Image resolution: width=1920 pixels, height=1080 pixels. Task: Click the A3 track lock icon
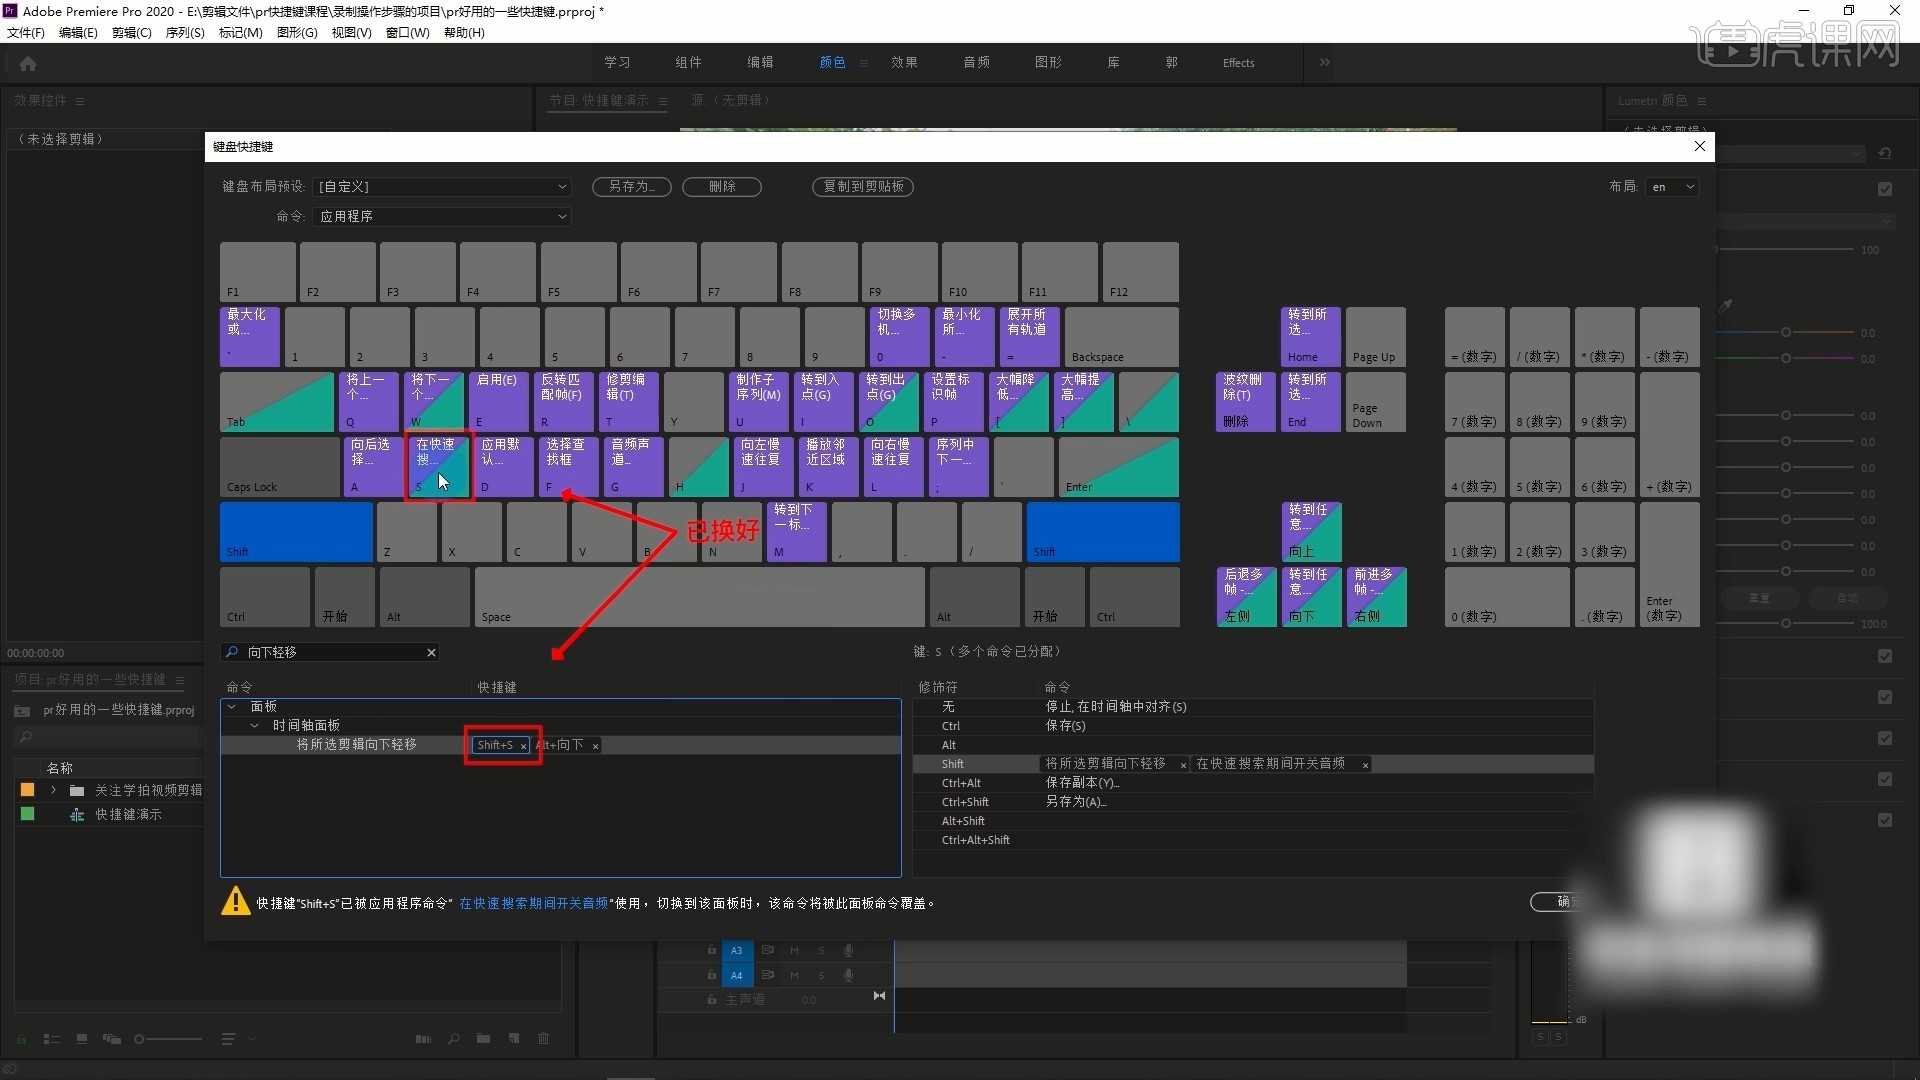point(712,950)
